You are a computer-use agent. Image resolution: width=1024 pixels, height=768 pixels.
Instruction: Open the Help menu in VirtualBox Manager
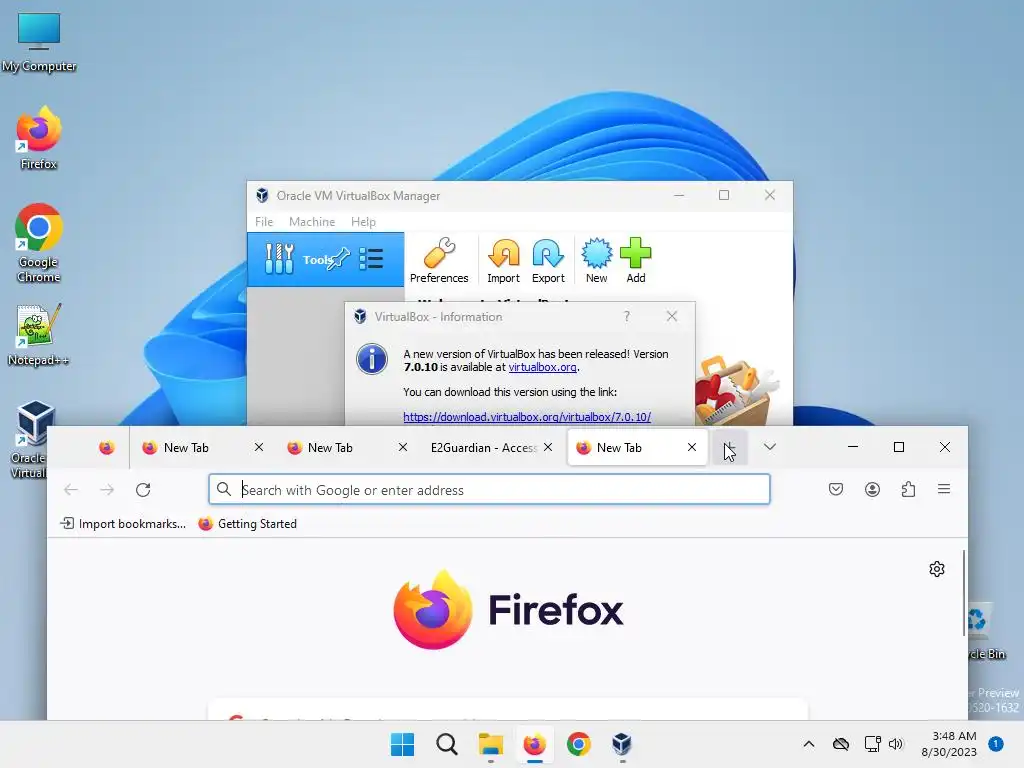click(x=363, y=222)
